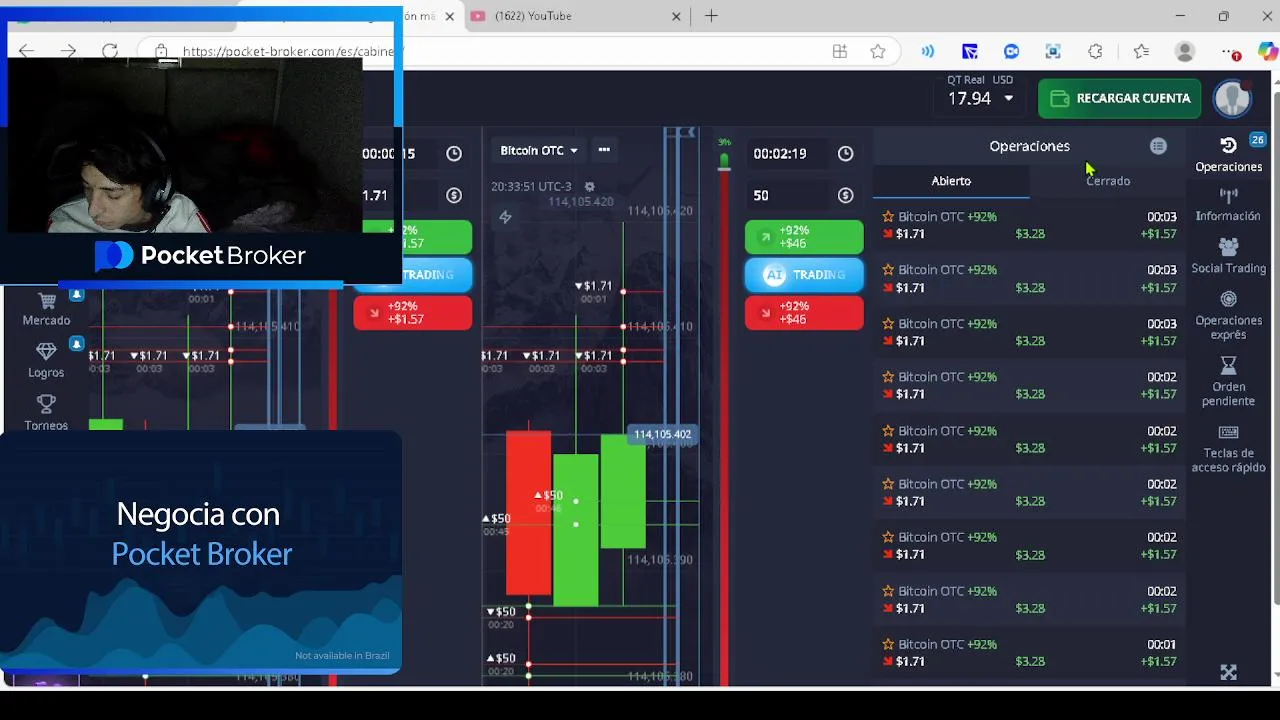The image size is (1280, 720).
Task: Click the 114,105.402 current price label
Action: point(662,434)
